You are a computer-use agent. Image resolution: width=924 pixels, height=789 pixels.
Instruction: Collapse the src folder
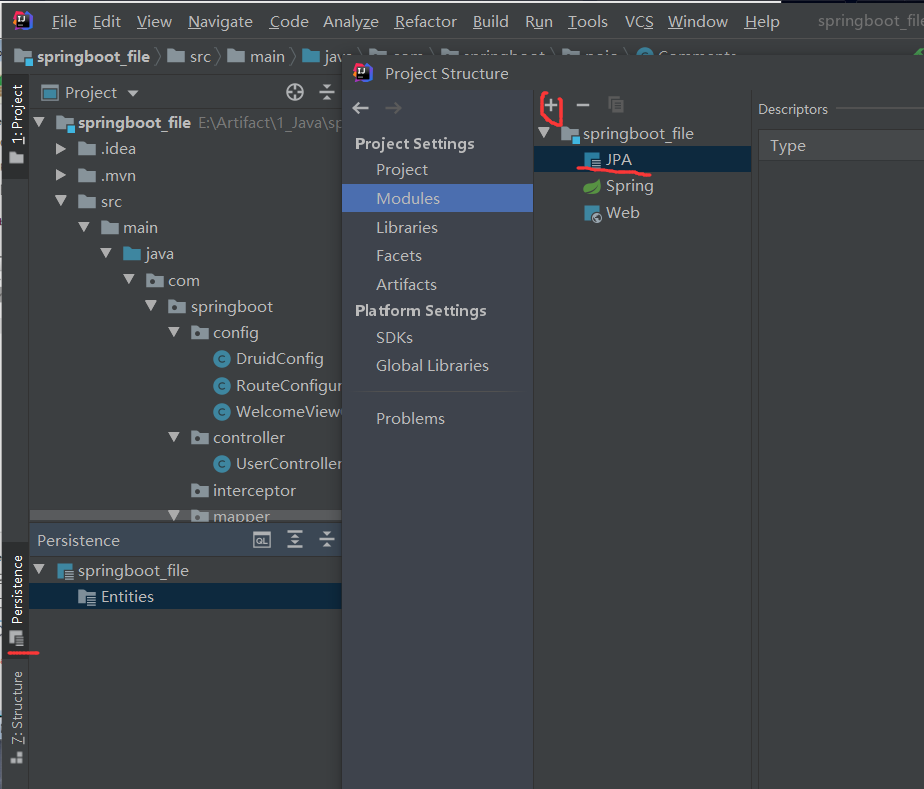tap(61, 201)
